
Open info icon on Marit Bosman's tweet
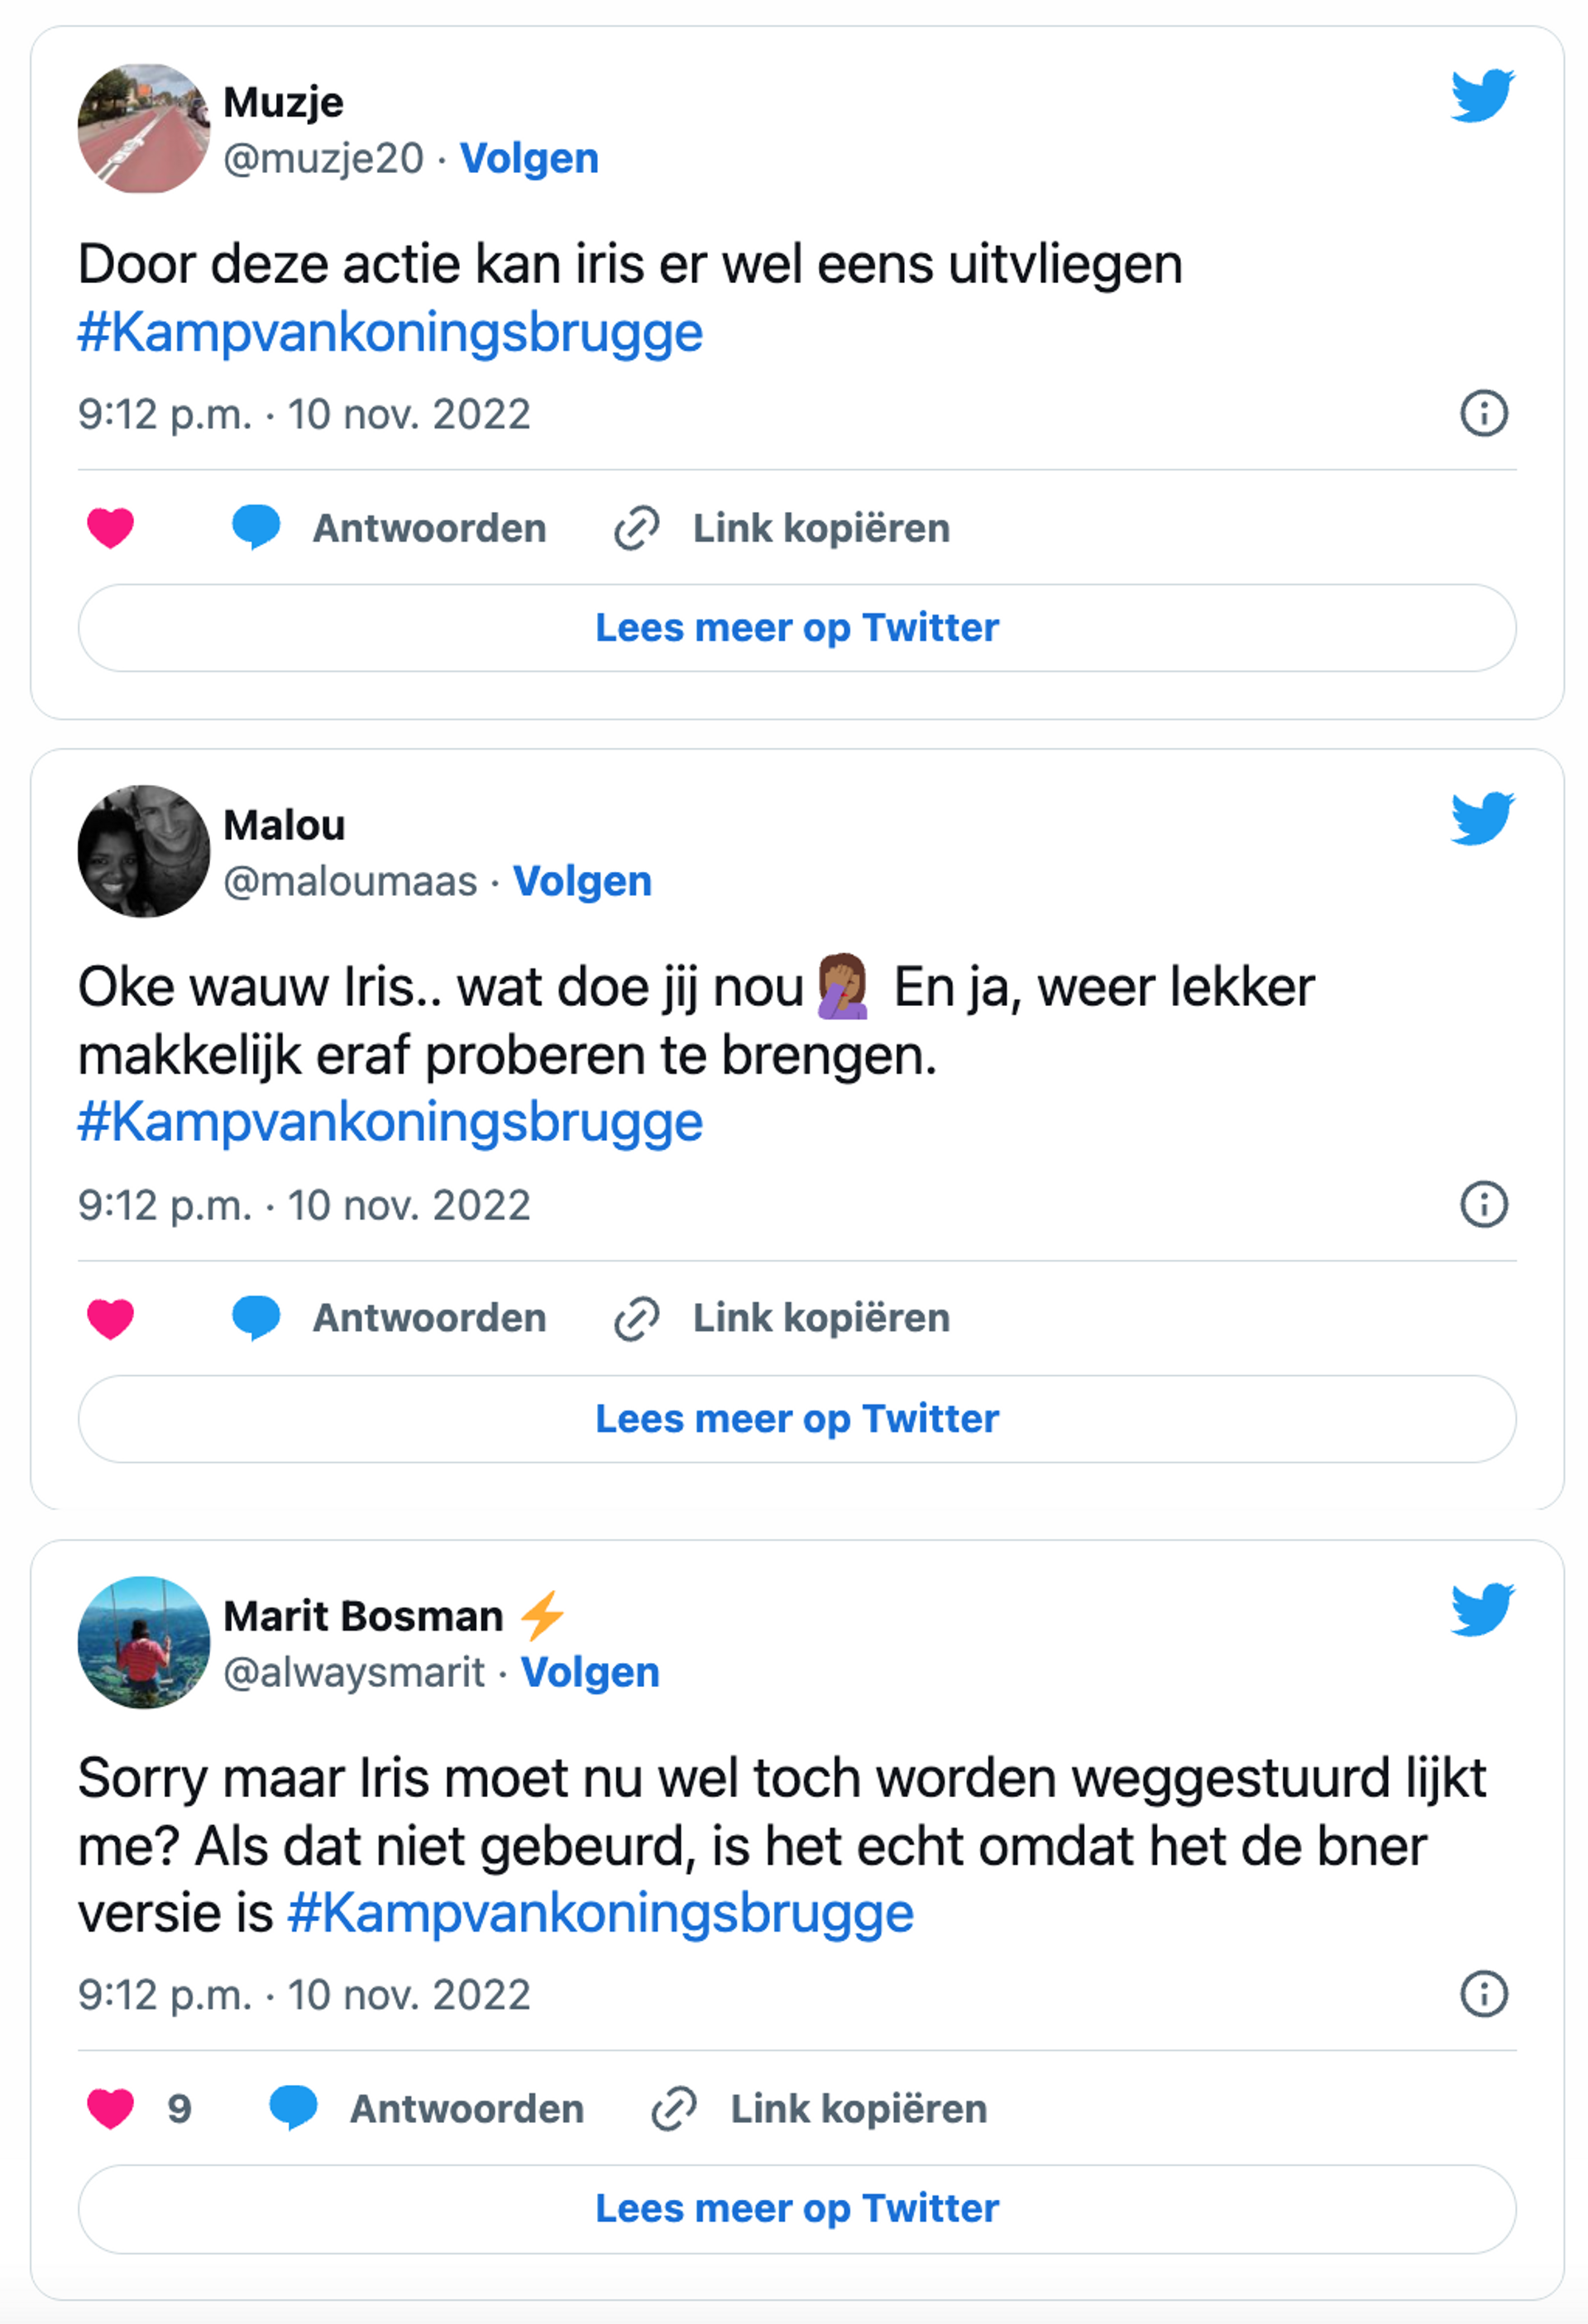pyautogui.click(x=1483, y=1994)
